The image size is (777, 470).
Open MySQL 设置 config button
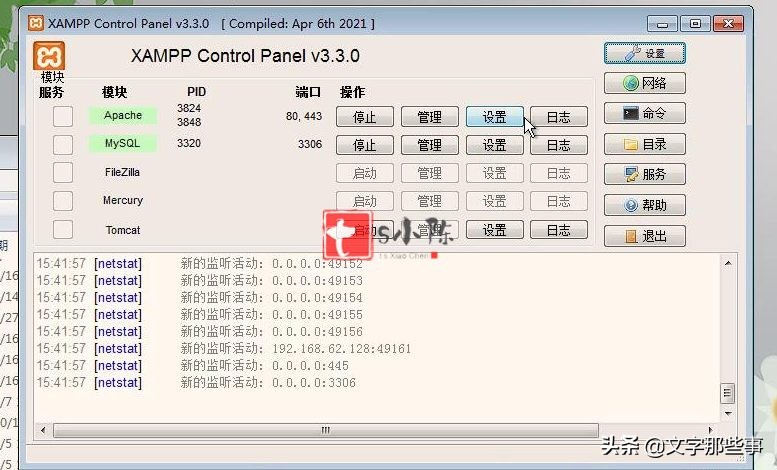pos(495,145)
